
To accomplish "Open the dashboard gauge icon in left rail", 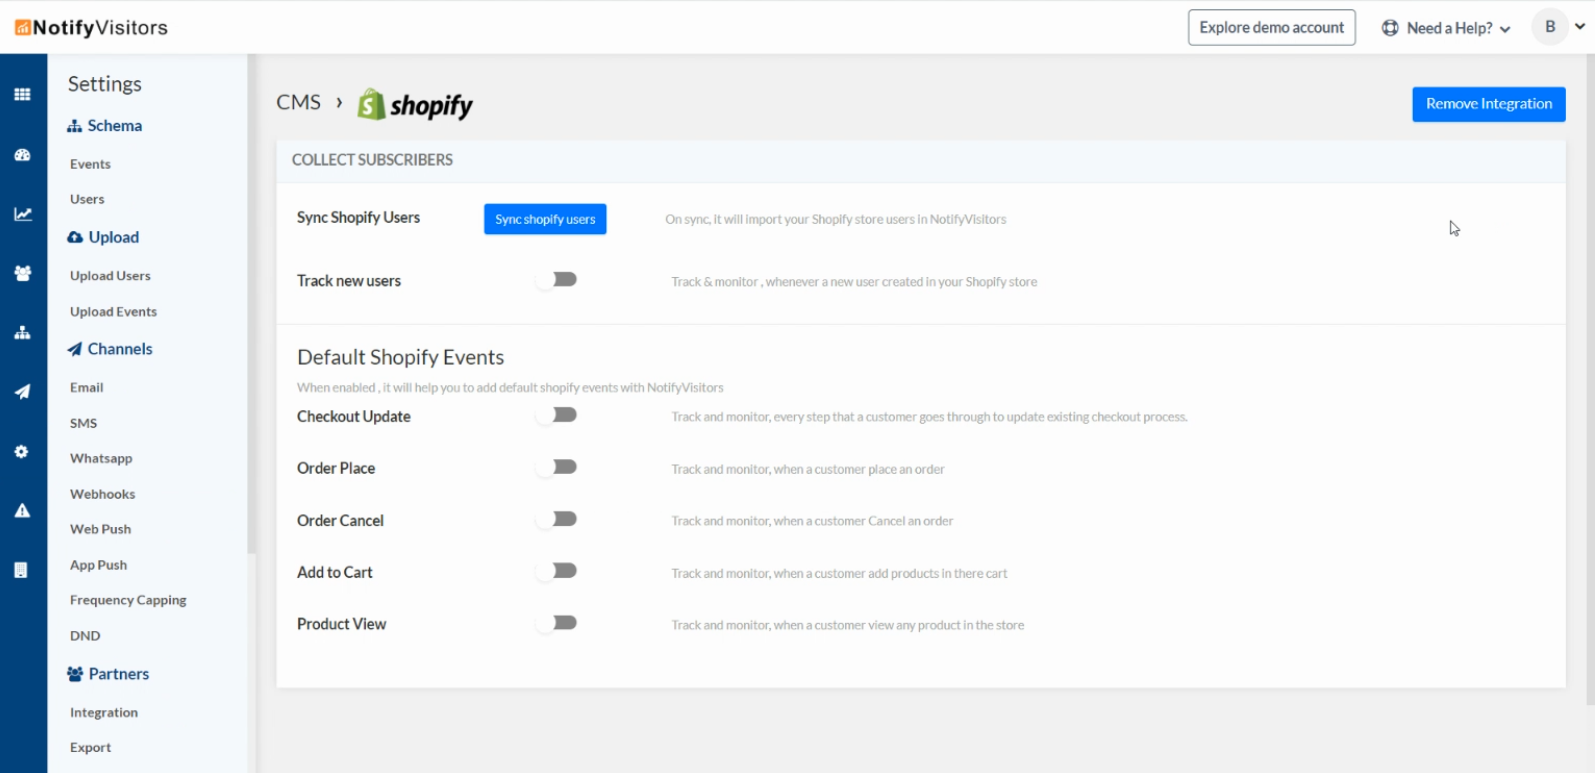I will (22, 155).
